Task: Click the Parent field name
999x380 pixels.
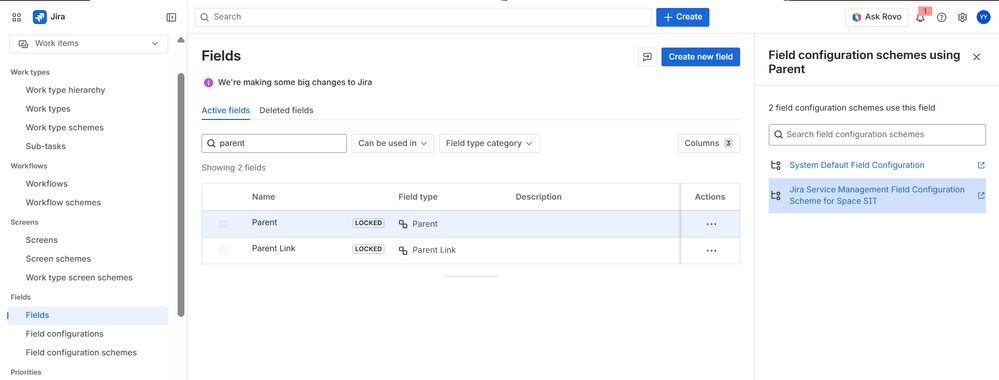Action: (264, 223)
